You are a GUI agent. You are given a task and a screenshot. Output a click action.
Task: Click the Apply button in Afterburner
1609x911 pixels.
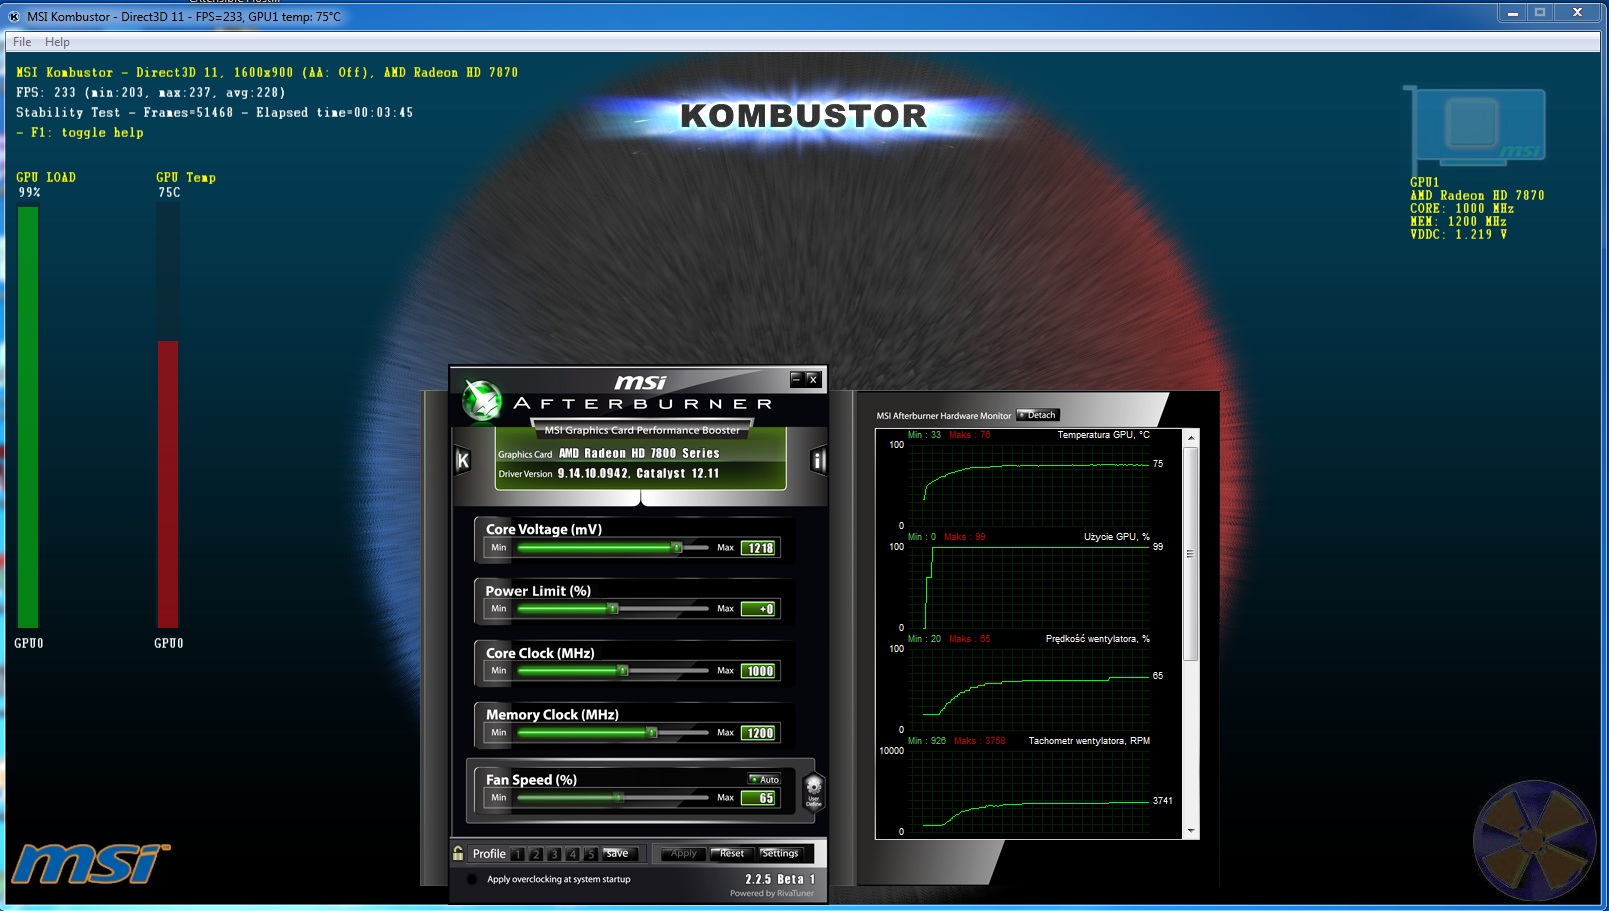(x=683, y=853)
